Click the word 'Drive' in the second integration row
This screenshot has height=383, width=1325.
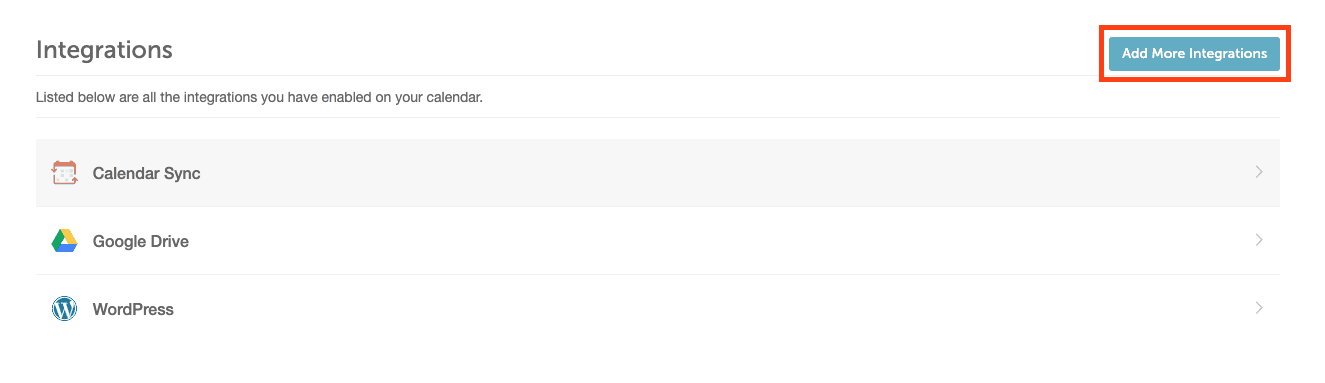click(166, 241)
